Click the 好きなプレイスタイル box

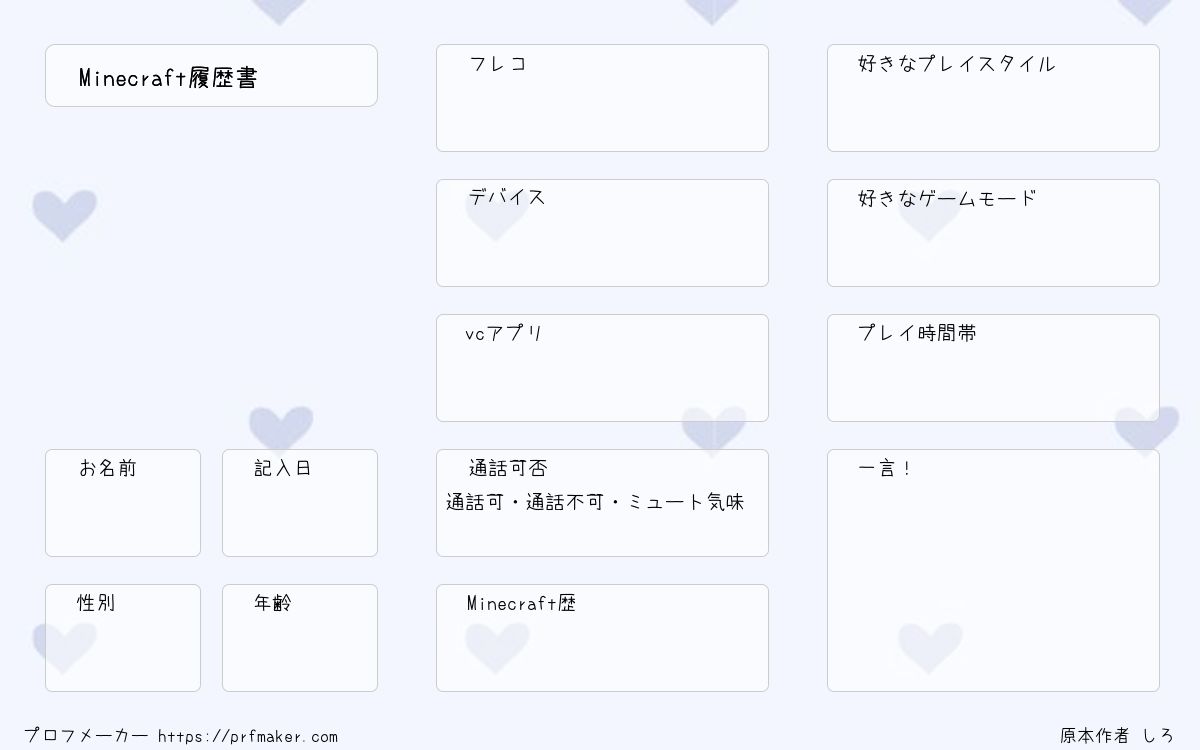993,98
